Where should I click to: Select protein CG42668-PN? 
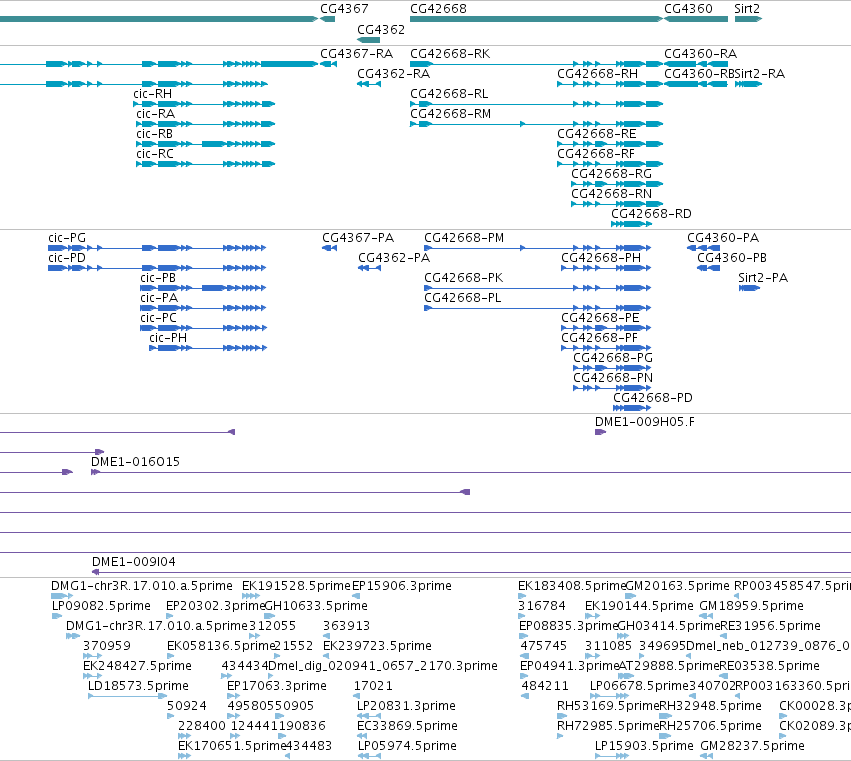click(613, 378)
